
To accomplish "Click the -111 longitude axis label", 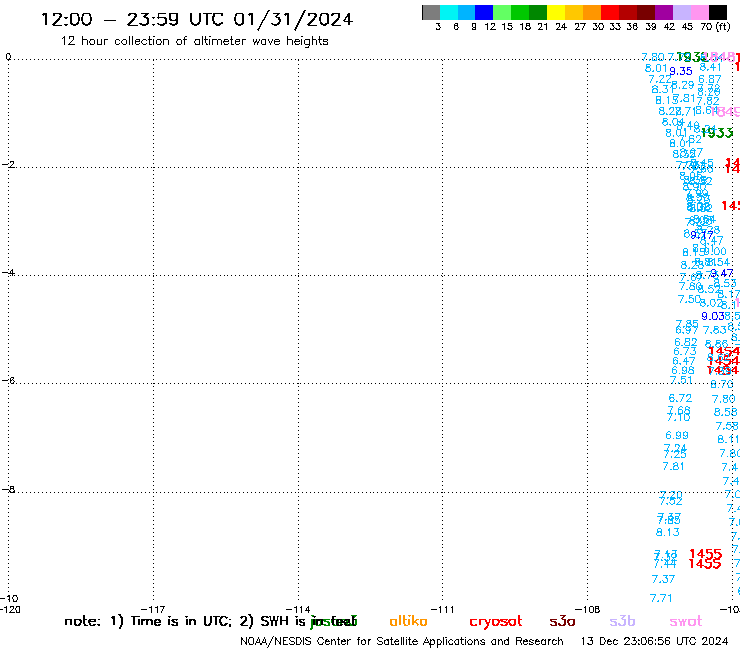I will pos(442,609).
